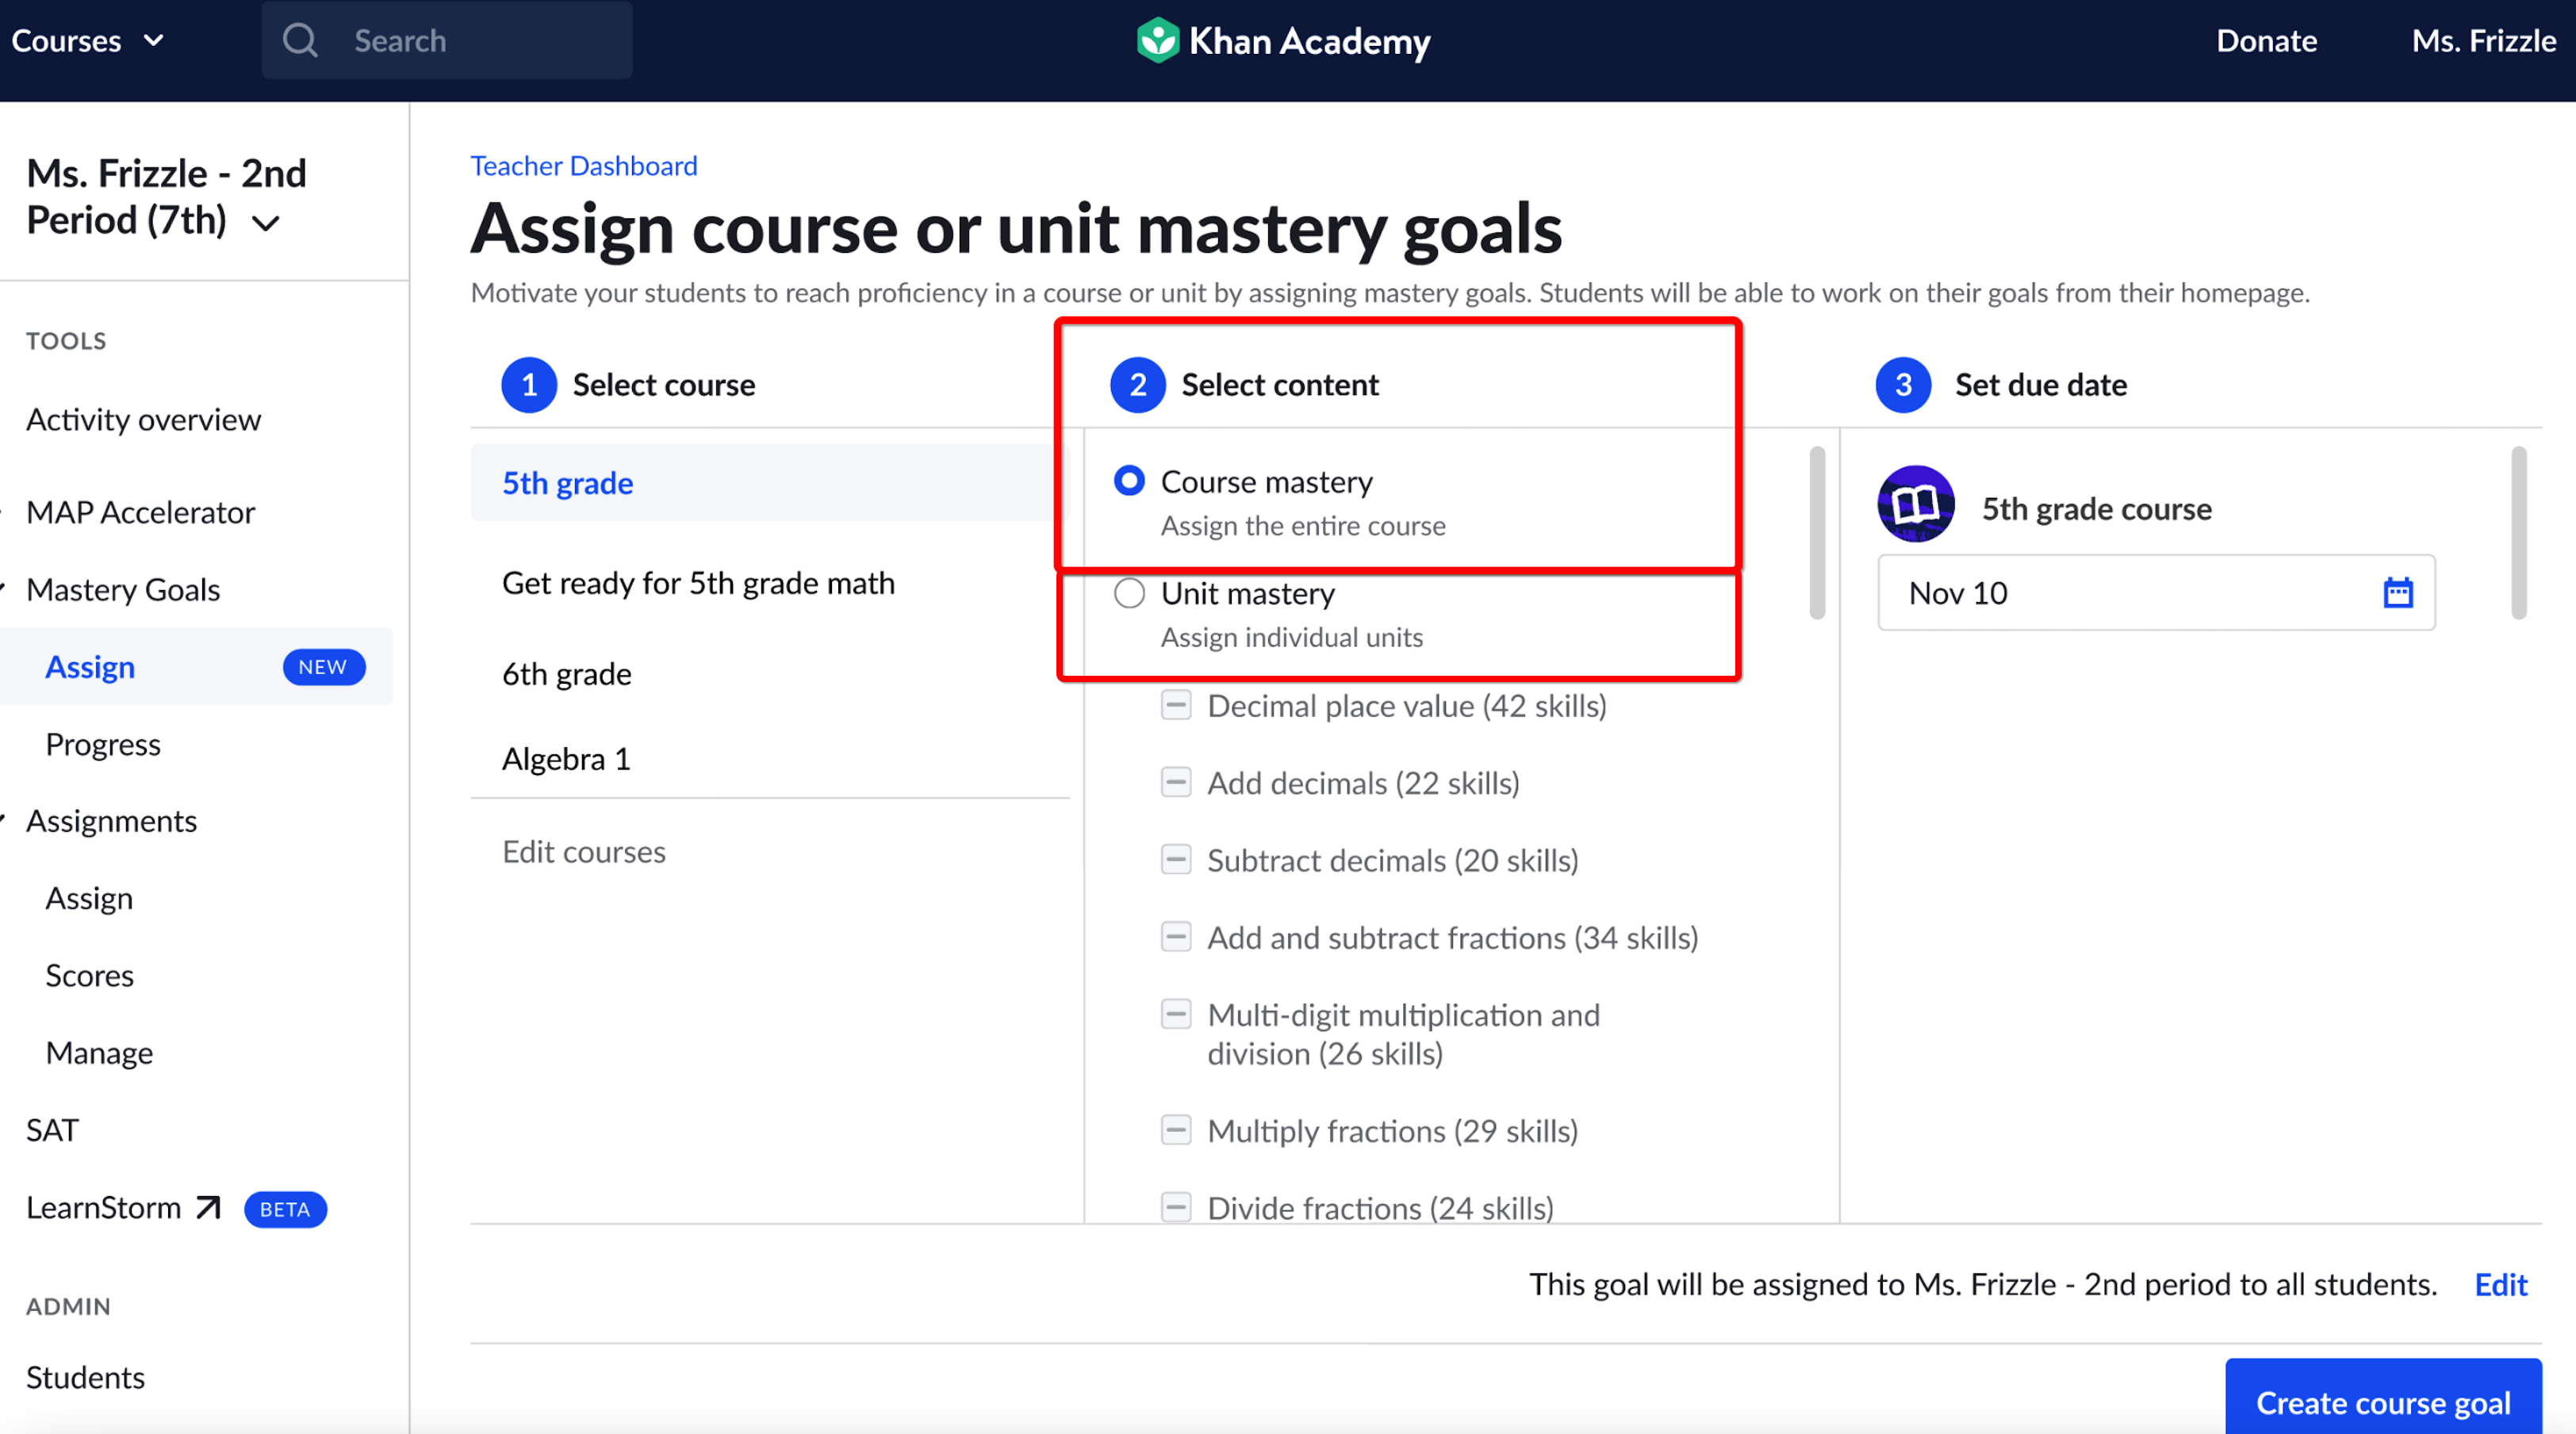Screen dimensions: 2576x1434
Task: Select the Unit mastery radio button
Action: click(x=1129, y=592)
